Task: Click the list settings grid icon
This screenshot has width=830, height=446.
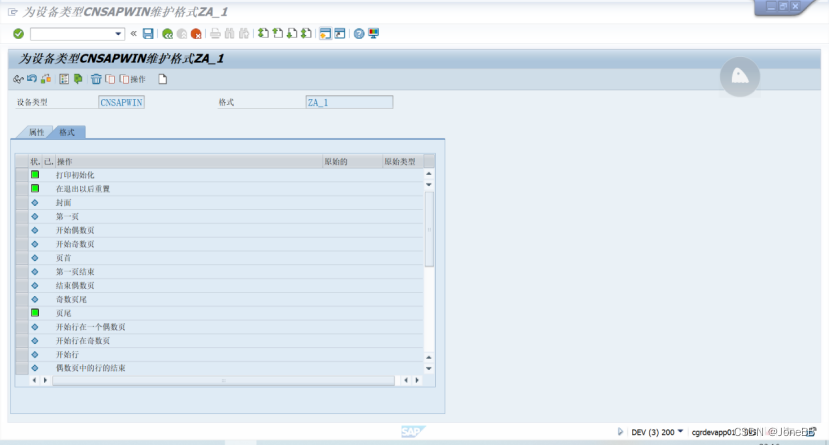Action: [64, 79]
